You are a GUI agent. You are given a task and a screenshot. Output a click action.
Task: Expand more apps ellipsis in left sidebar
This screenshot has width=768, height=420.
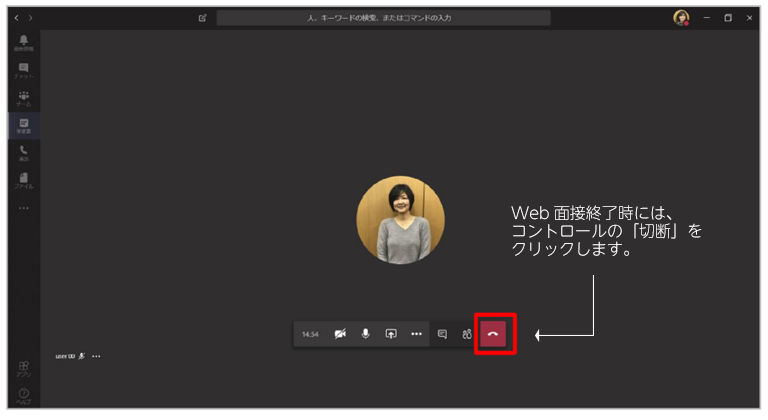pos(24,208)
